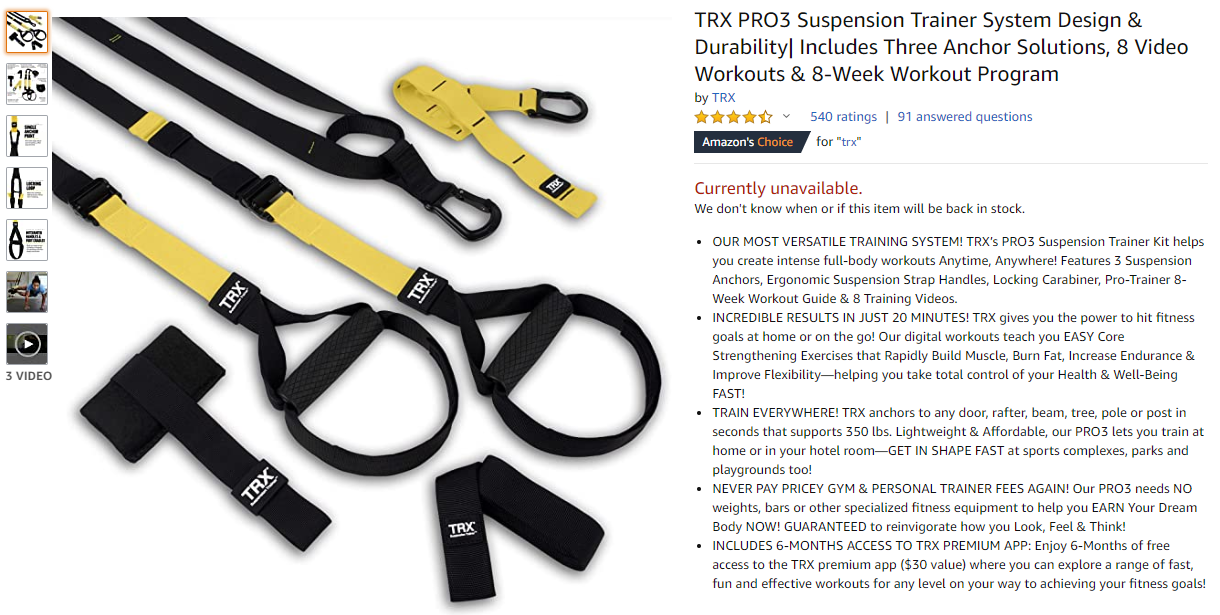Click the Currently unavailable notice

coord(778,188)
